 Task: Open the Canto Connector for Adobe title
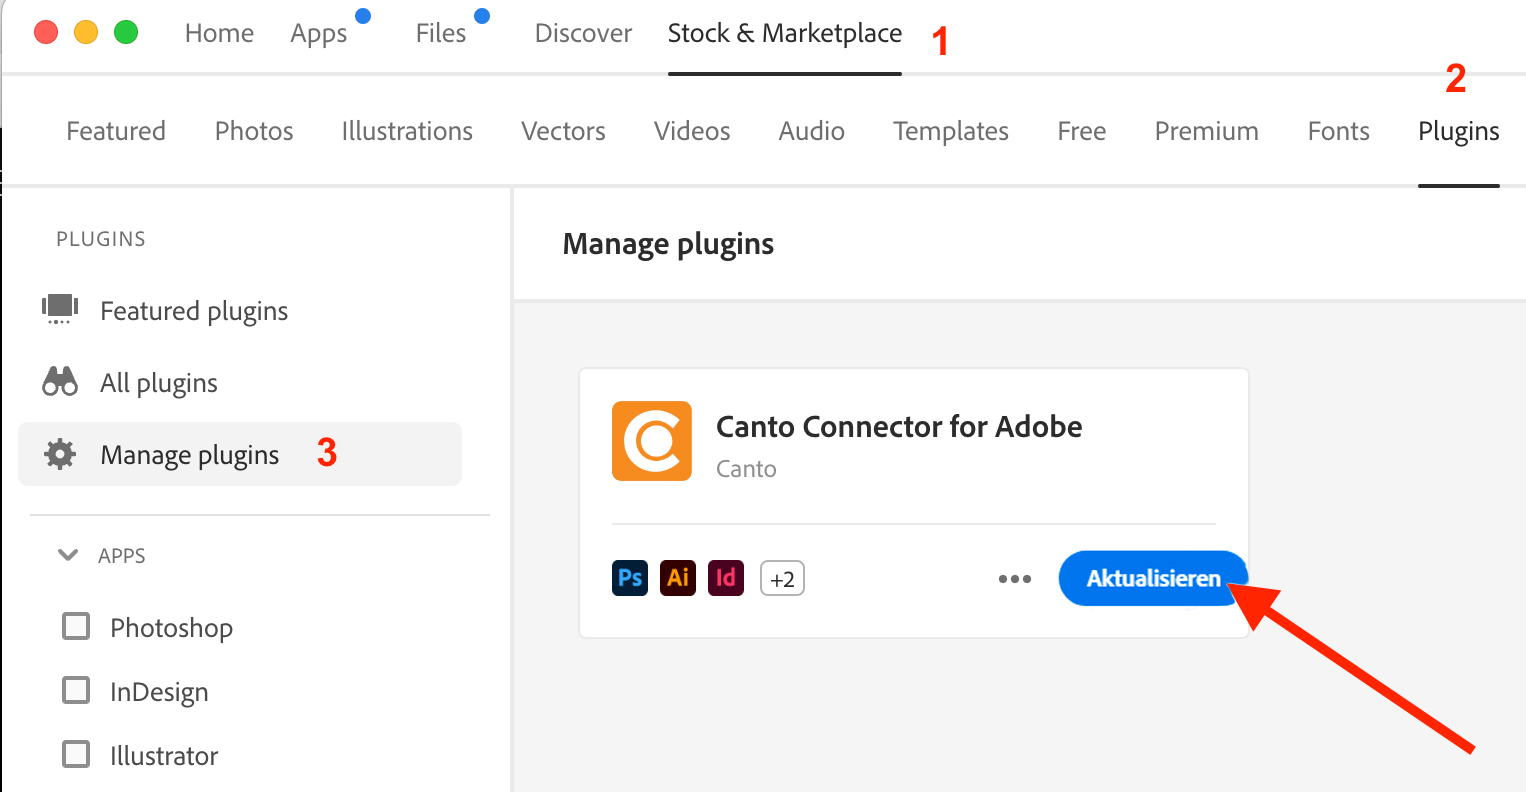898,427
